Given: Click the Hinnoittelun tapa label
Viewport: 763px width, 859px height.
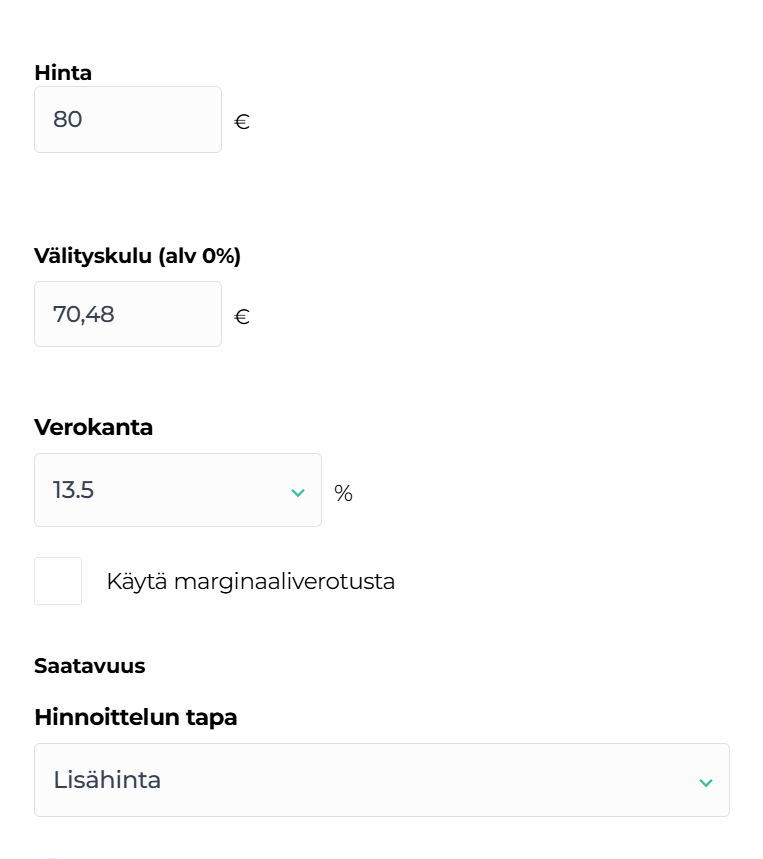Looking at the screenshot, I should 135,717.
